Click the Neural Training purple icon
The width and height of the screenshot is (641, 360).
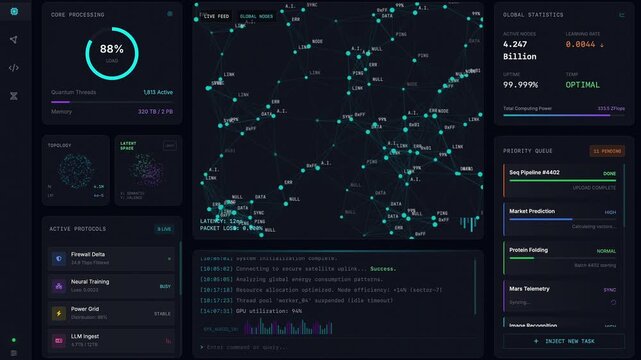point(59,286)
